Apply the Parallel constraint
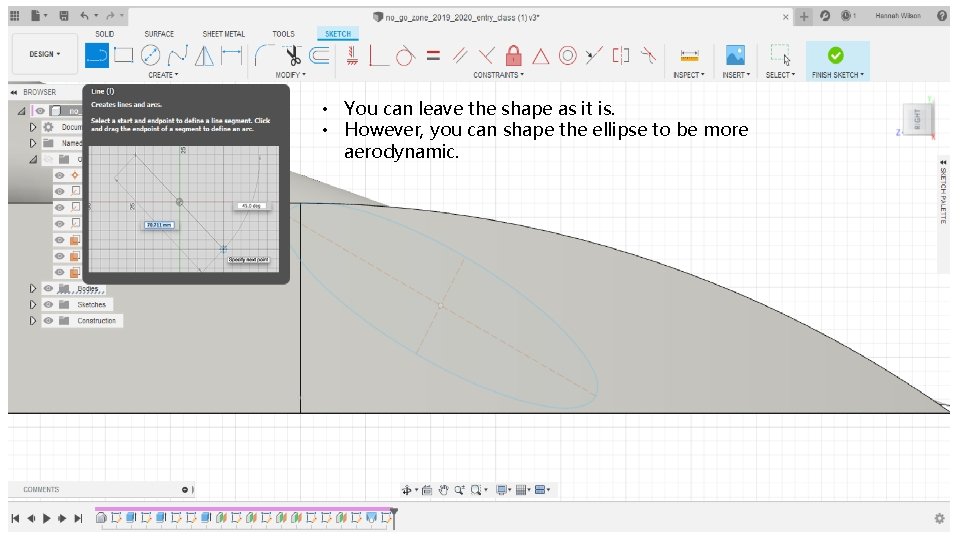 point(460,56)
